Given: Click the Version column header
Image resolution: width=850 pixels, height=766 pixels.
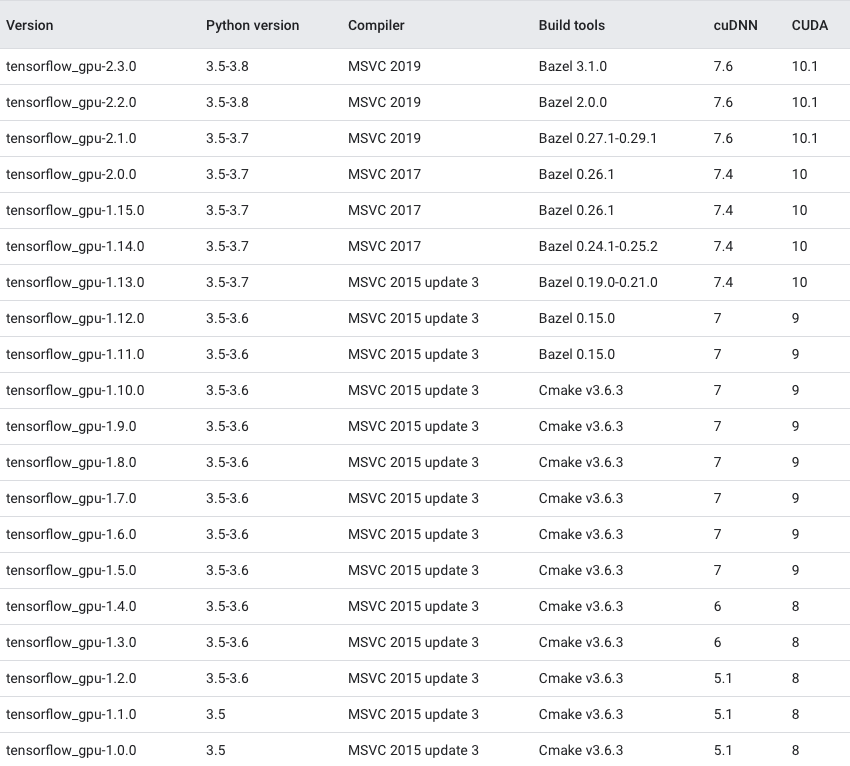Looking at the screenshot, I should pos(30,25).
